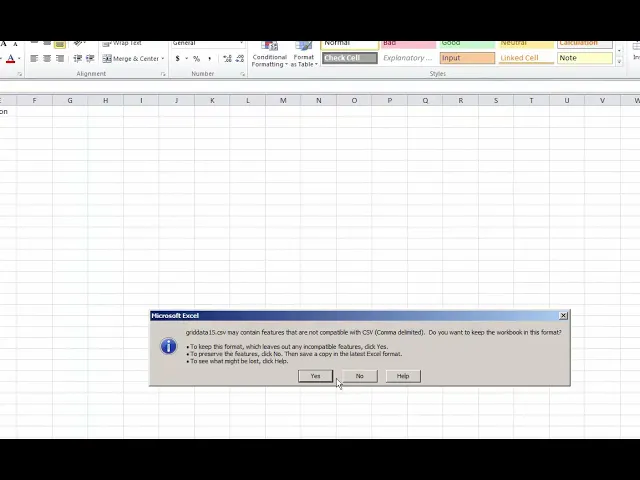Click the Merge & Center icon
640x480 pixels.
pyautogui.click(x=108, y=58)
